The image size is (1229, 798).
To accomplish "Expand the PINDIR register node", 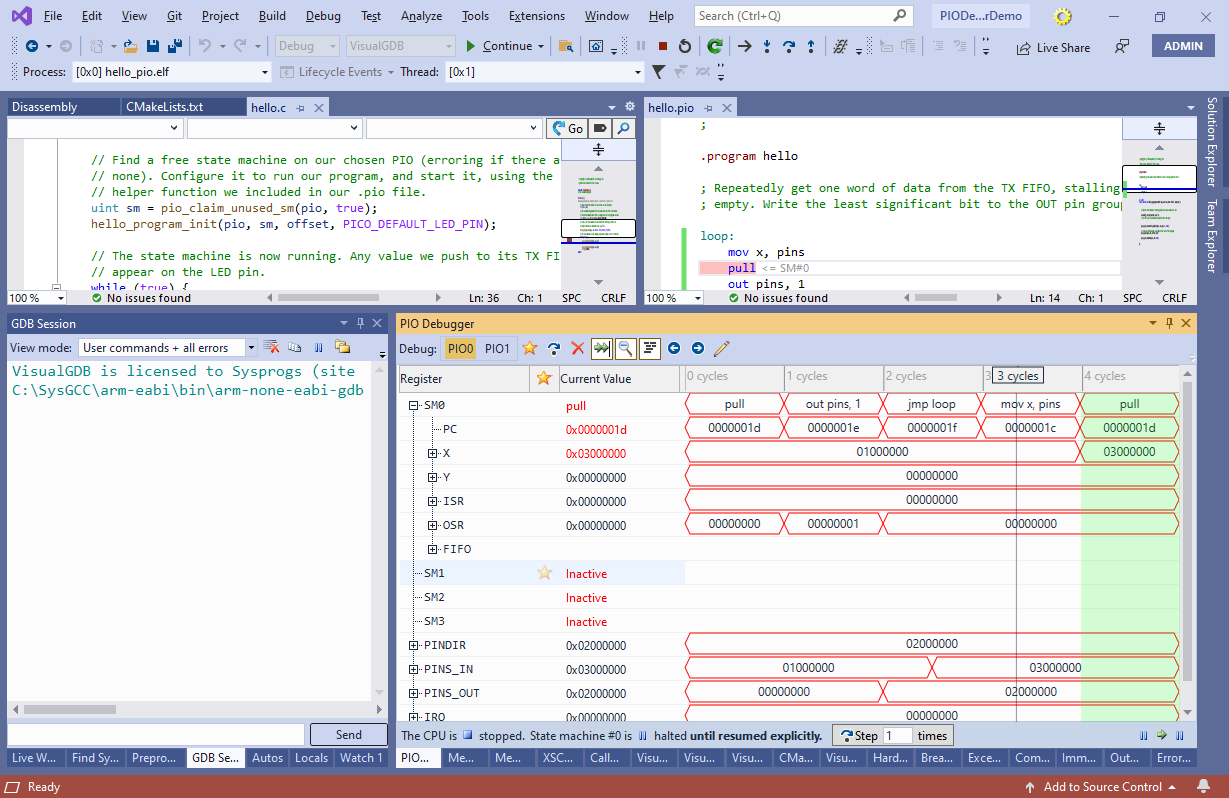I will (x=413, y=645).
